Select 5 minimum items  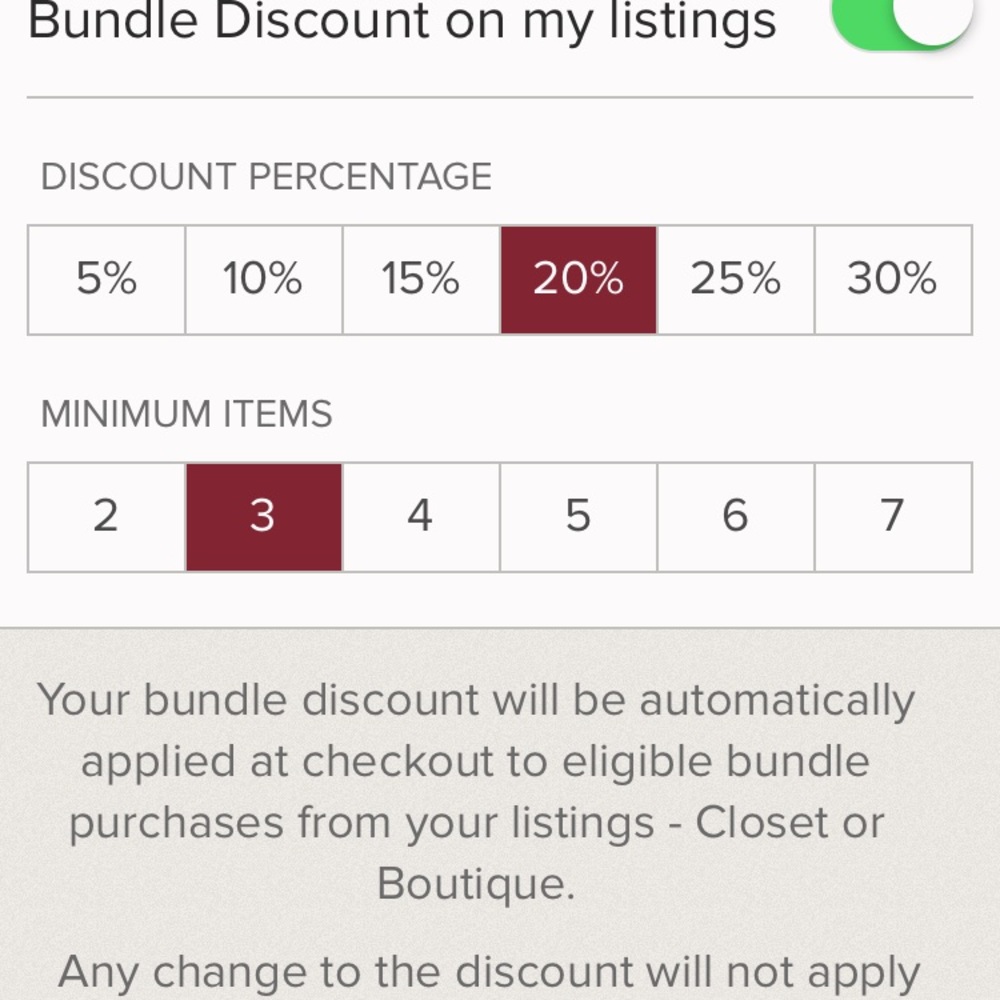578,517
